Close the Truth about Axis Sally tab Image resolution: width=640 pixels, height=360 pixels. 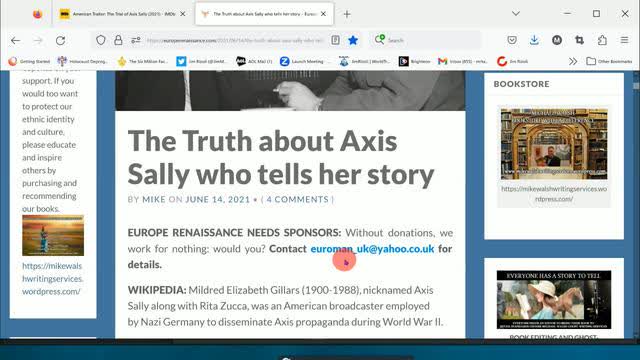(323, 14)
